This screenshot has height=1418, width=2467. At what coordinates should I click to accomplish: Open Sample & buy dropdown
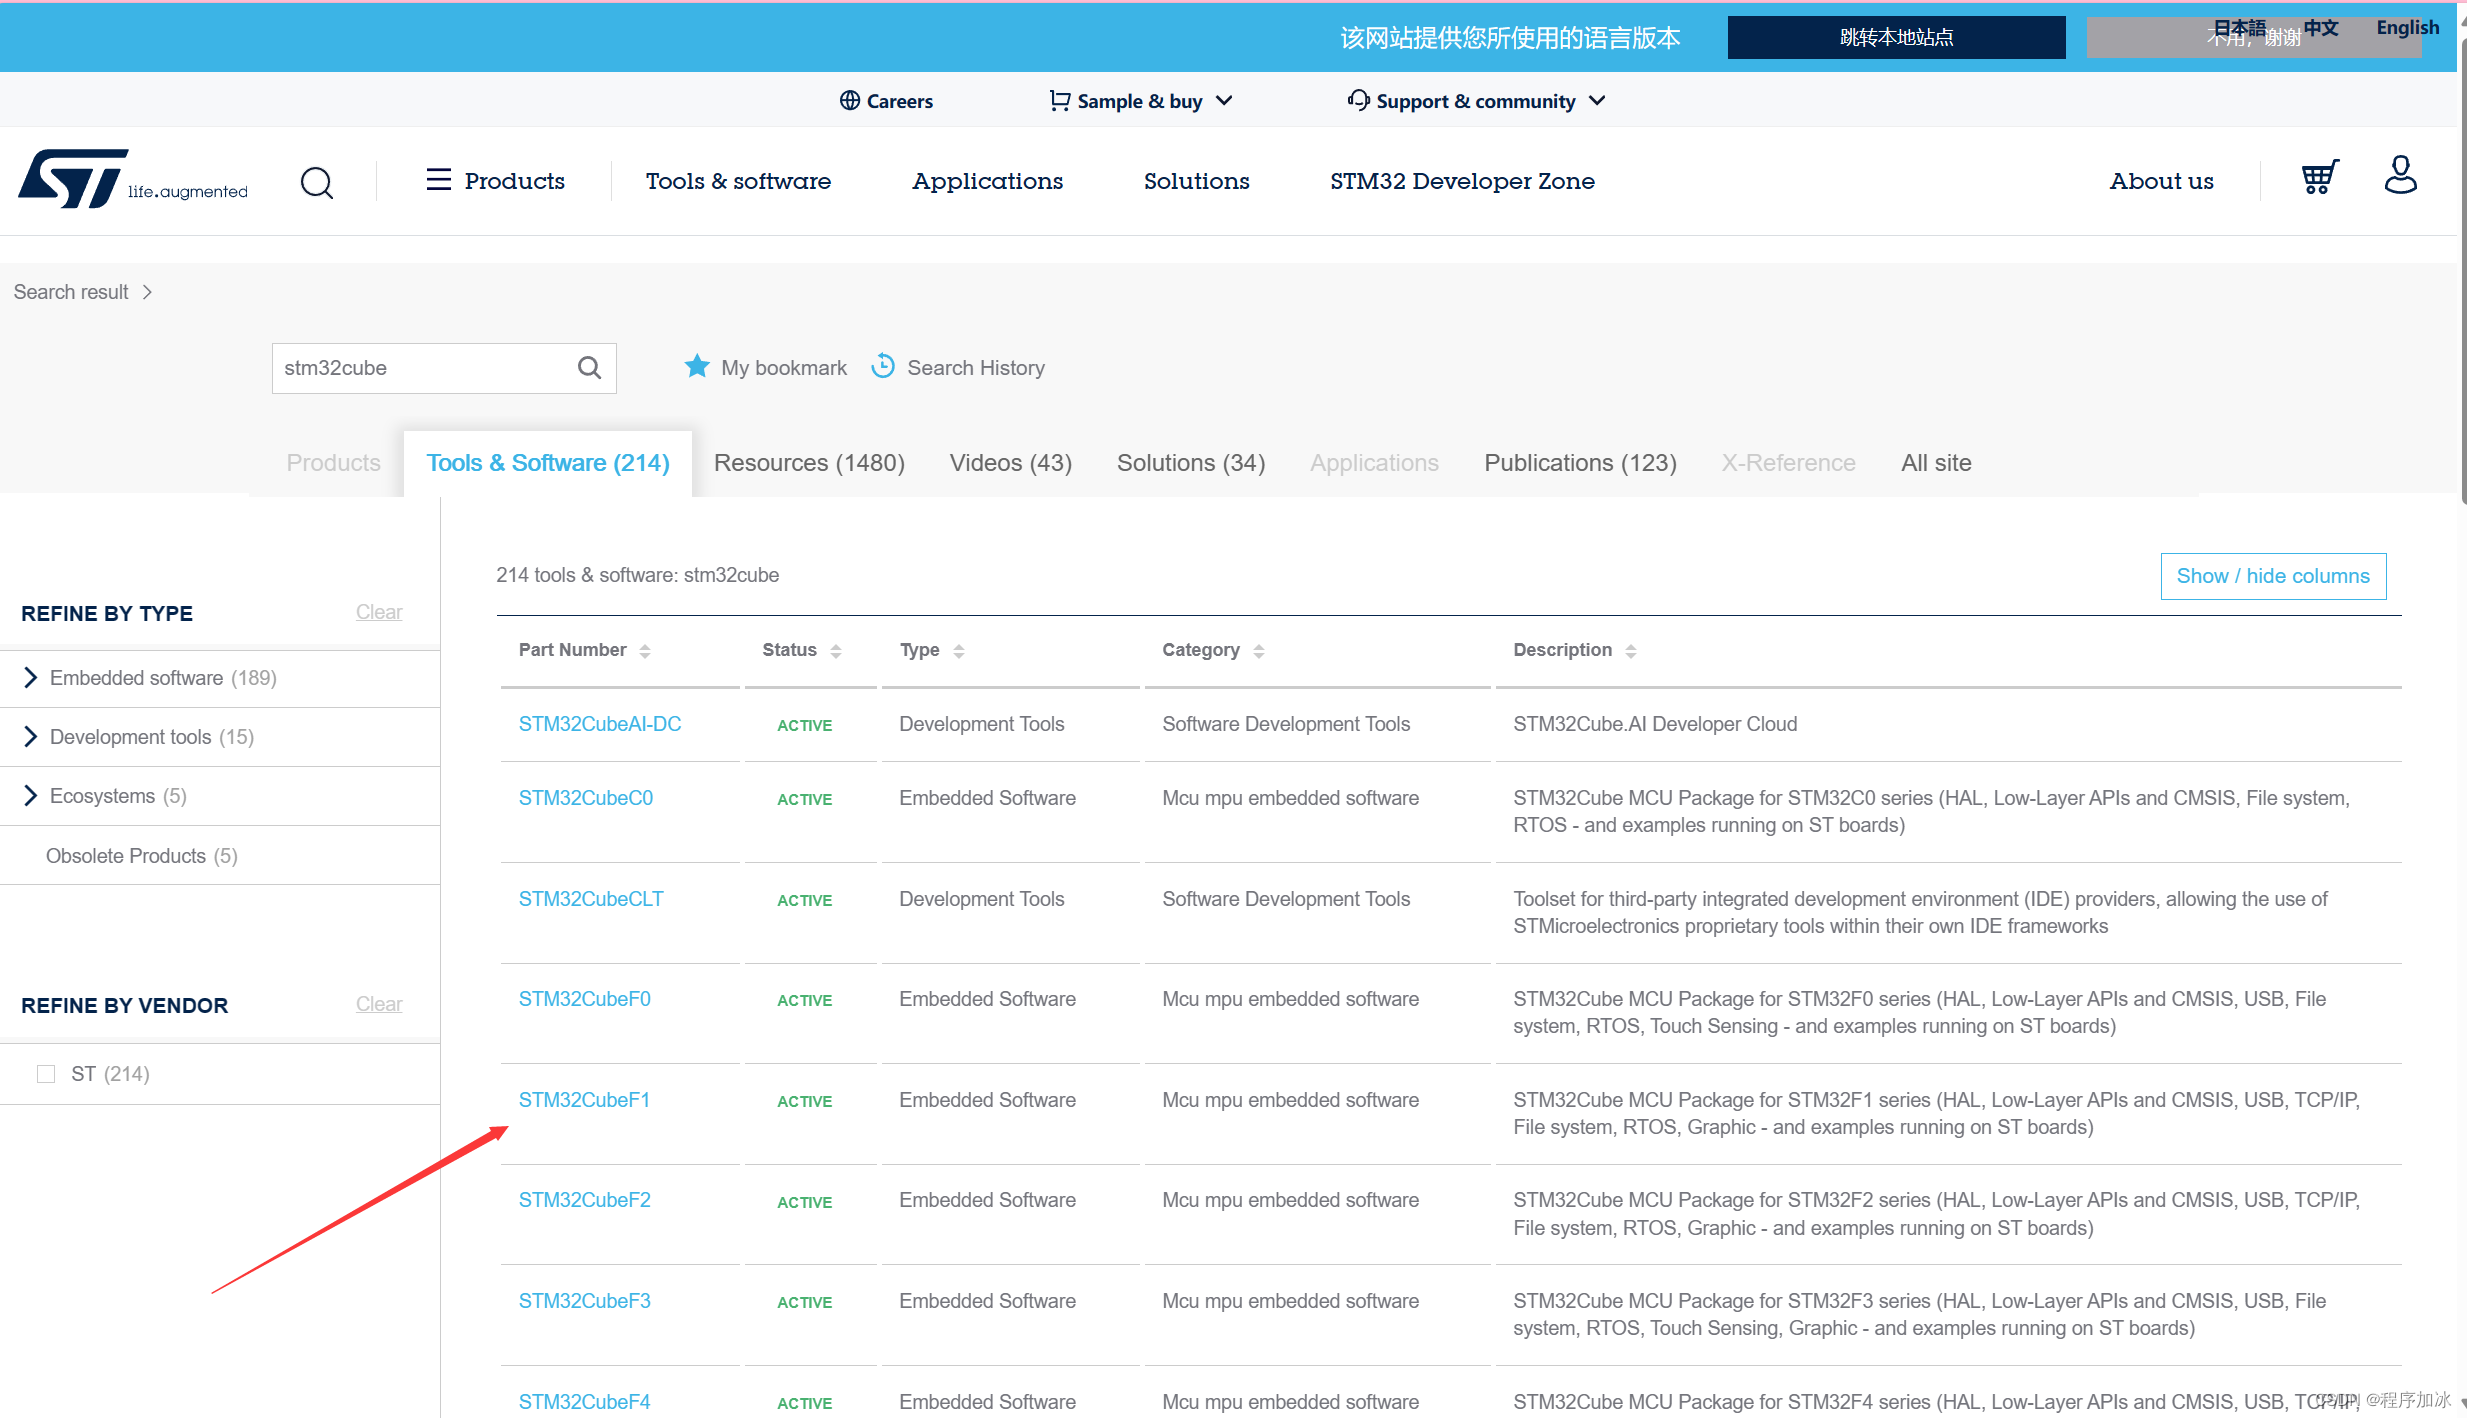[x=1141, y=101]
